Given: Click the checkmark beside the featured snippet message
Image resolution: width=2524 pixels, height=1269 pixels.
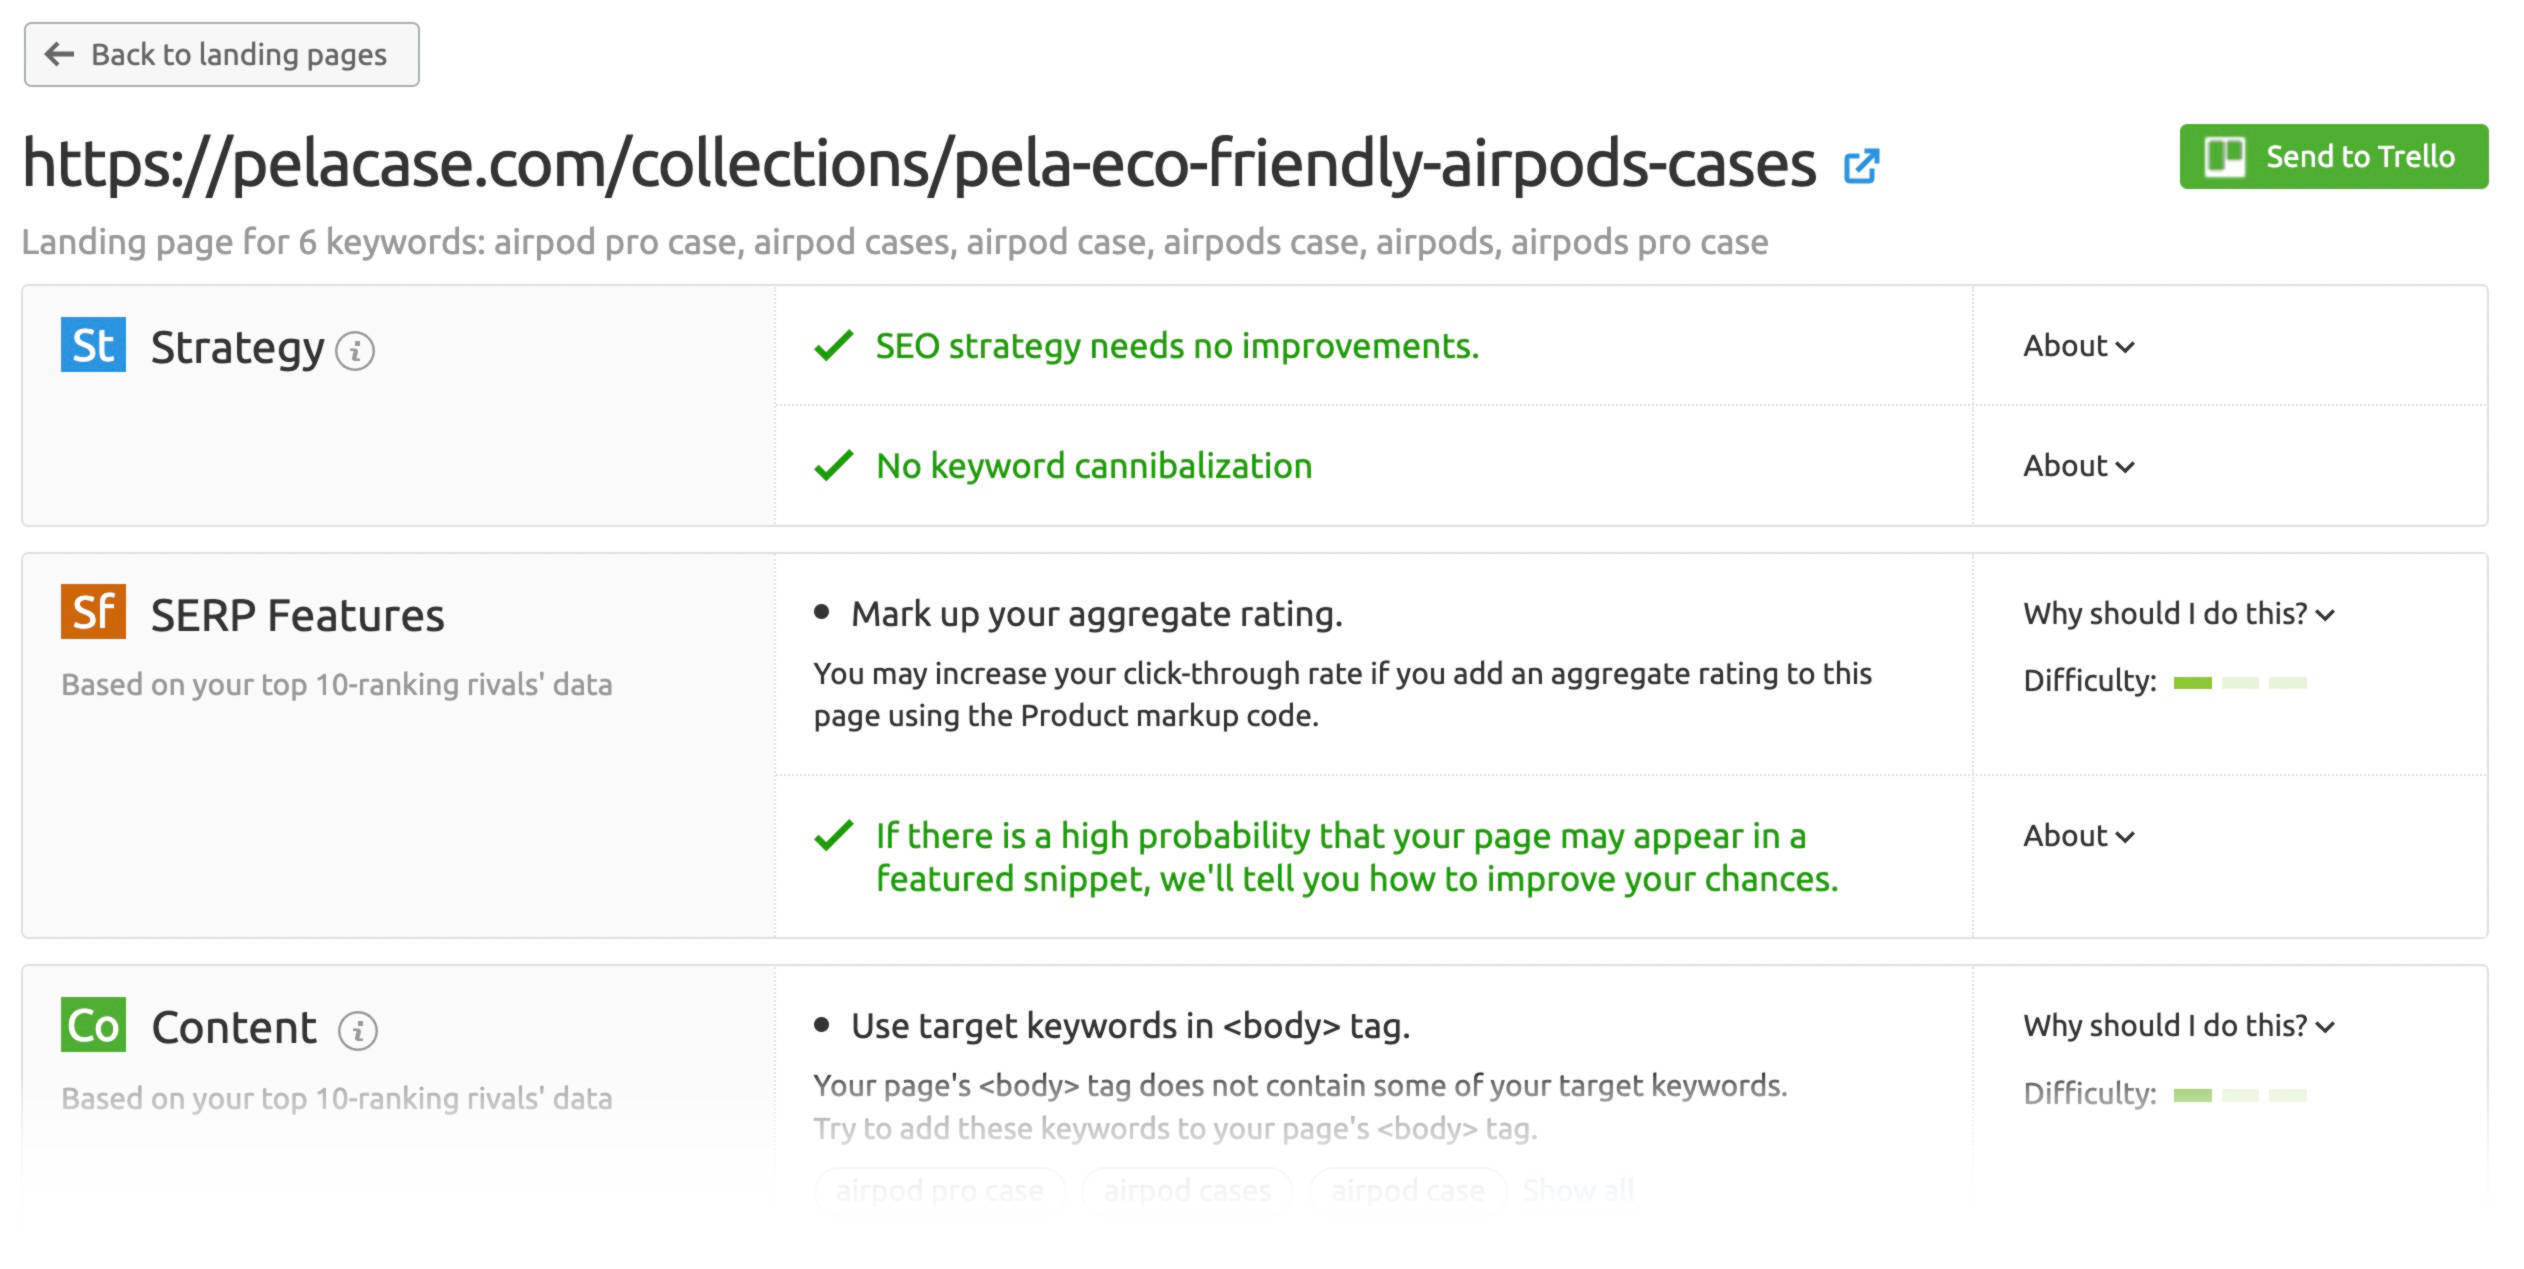Looking at the screenshot, I should (833, 836).
